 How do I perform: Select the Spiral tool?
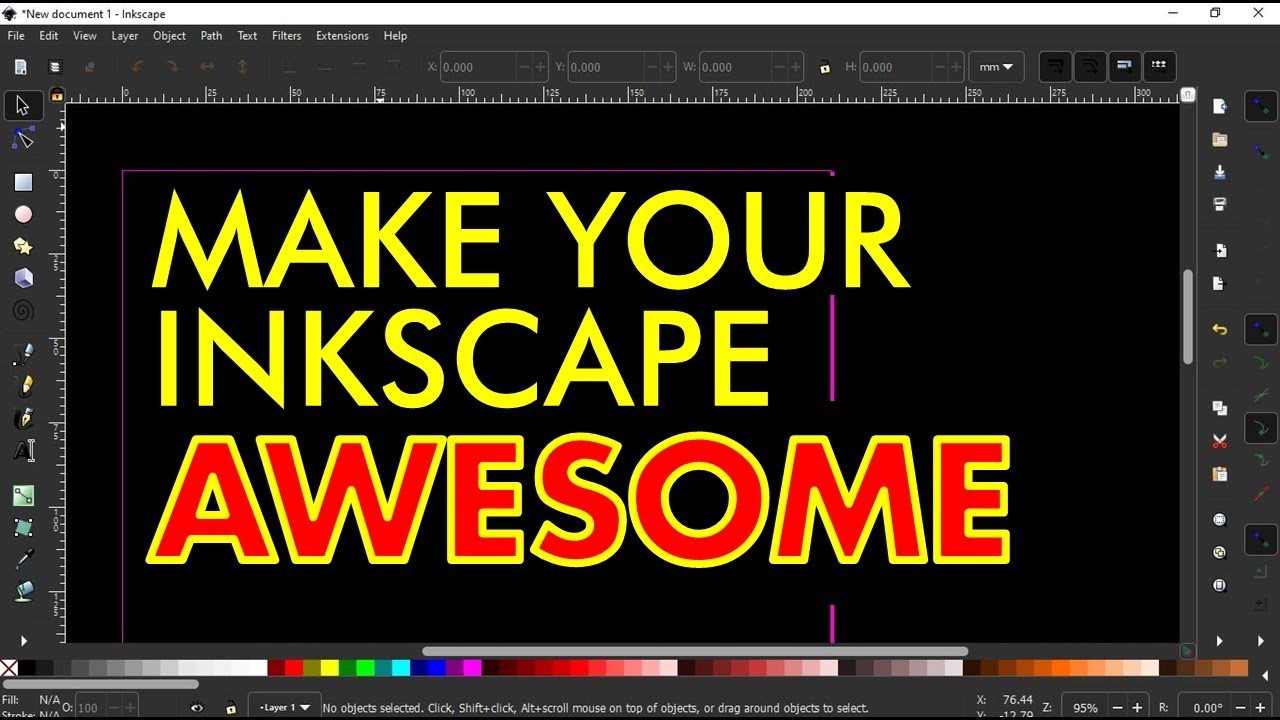click(x=23, y=311)
